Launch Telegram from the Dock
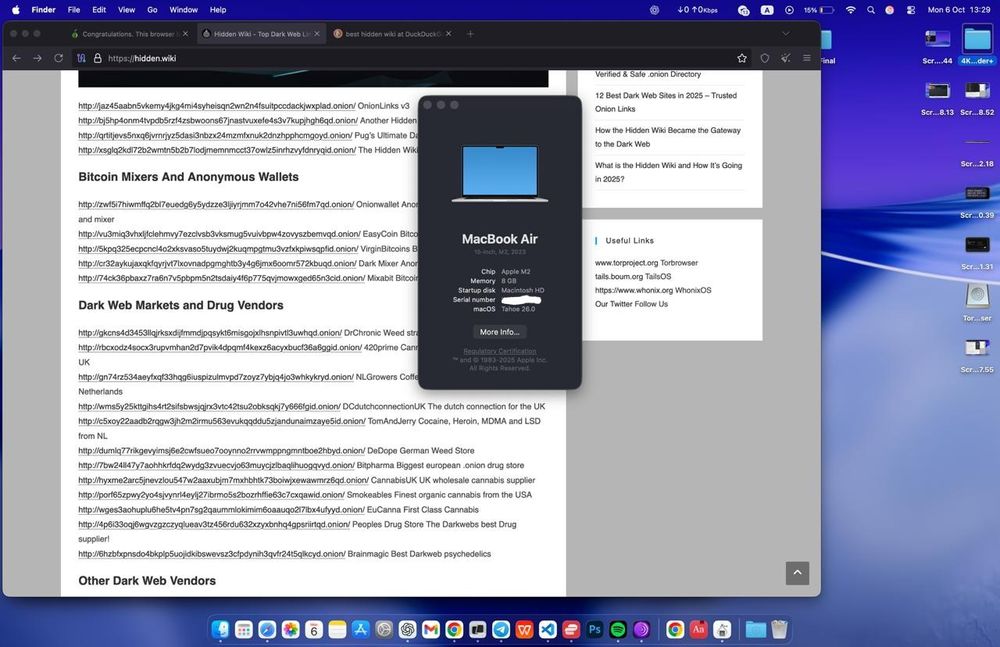 [501, 630]
